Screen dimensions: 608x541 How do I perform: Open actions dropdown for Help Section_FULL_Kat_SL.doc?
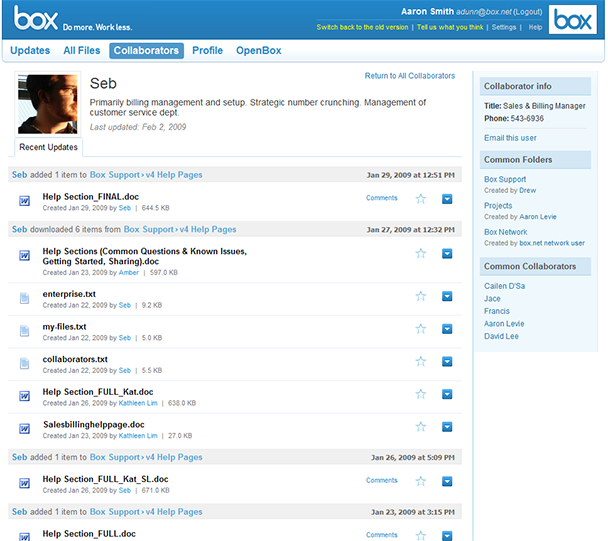click(447, 481)
